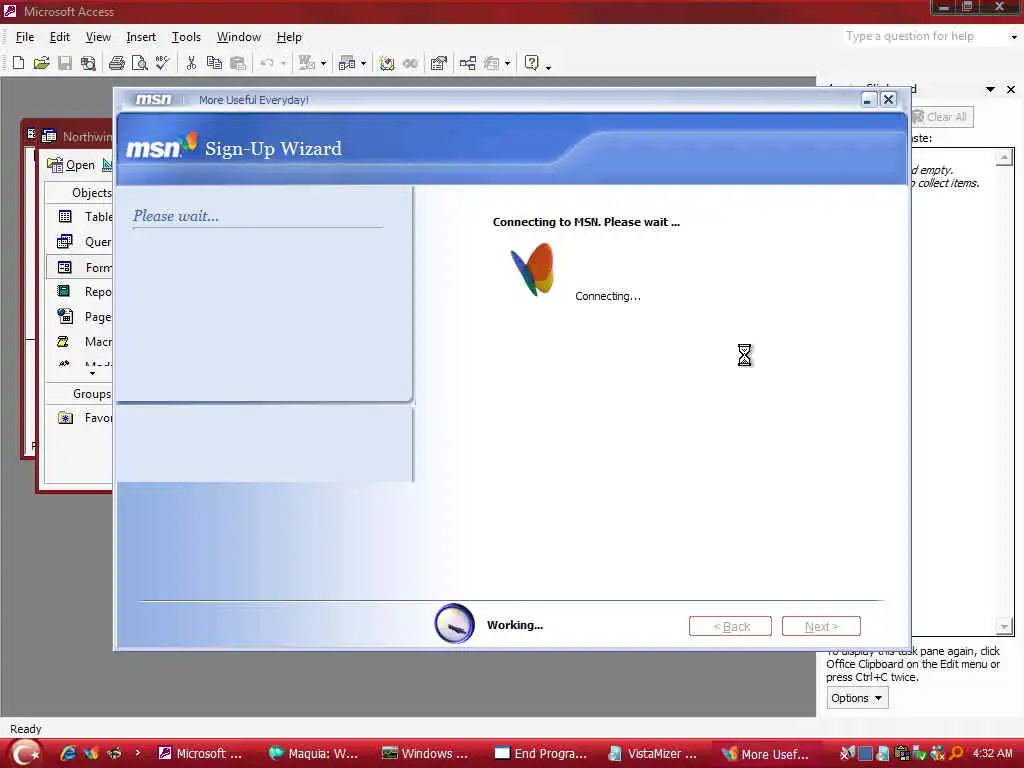Click the OfficeLinks toolbar icon
This screenshot has width=1024, height=768.
pyautogui.click(x=306, y=63)
